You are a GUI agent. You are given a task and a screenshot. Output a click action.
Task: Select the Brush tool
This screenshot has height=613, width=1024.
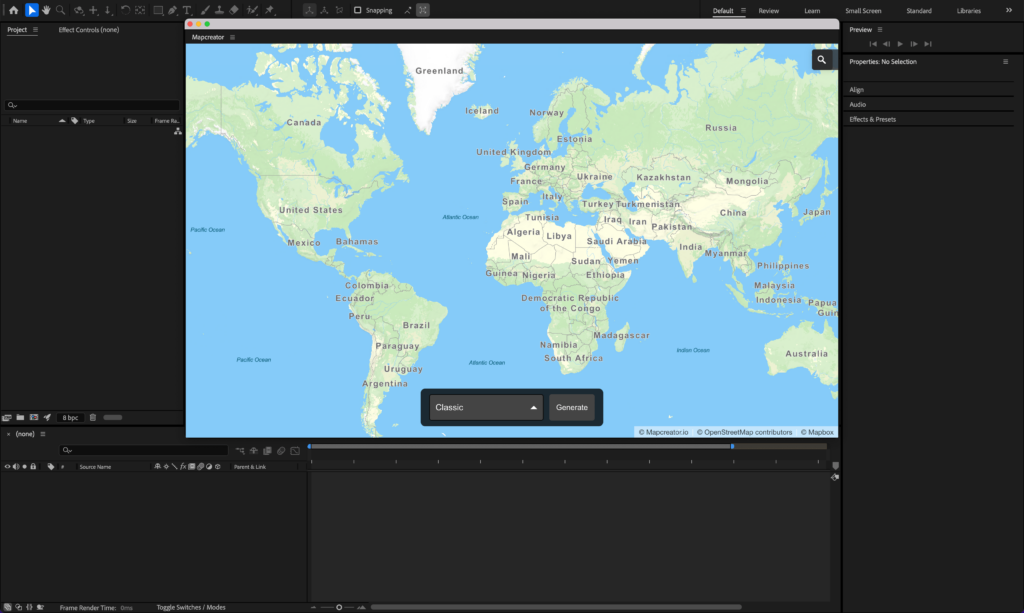205,10
